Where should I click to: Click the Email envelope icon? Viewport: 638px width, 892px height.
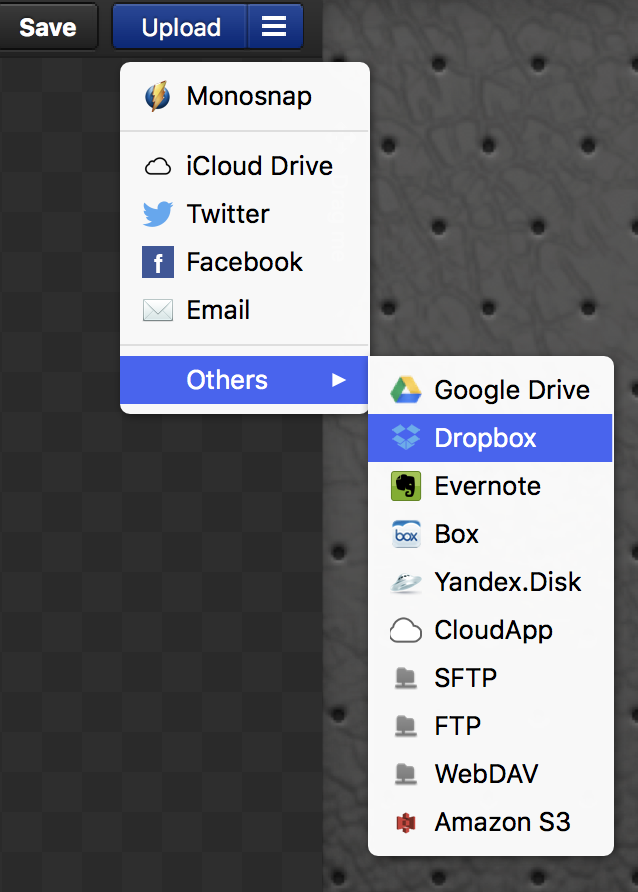(157, 311)
